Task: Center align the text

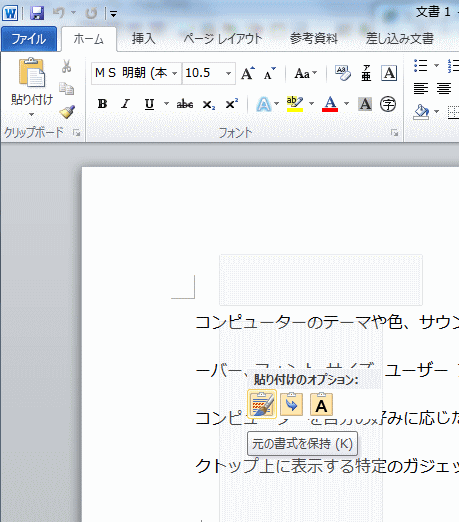Action: (x=444, y=89)
